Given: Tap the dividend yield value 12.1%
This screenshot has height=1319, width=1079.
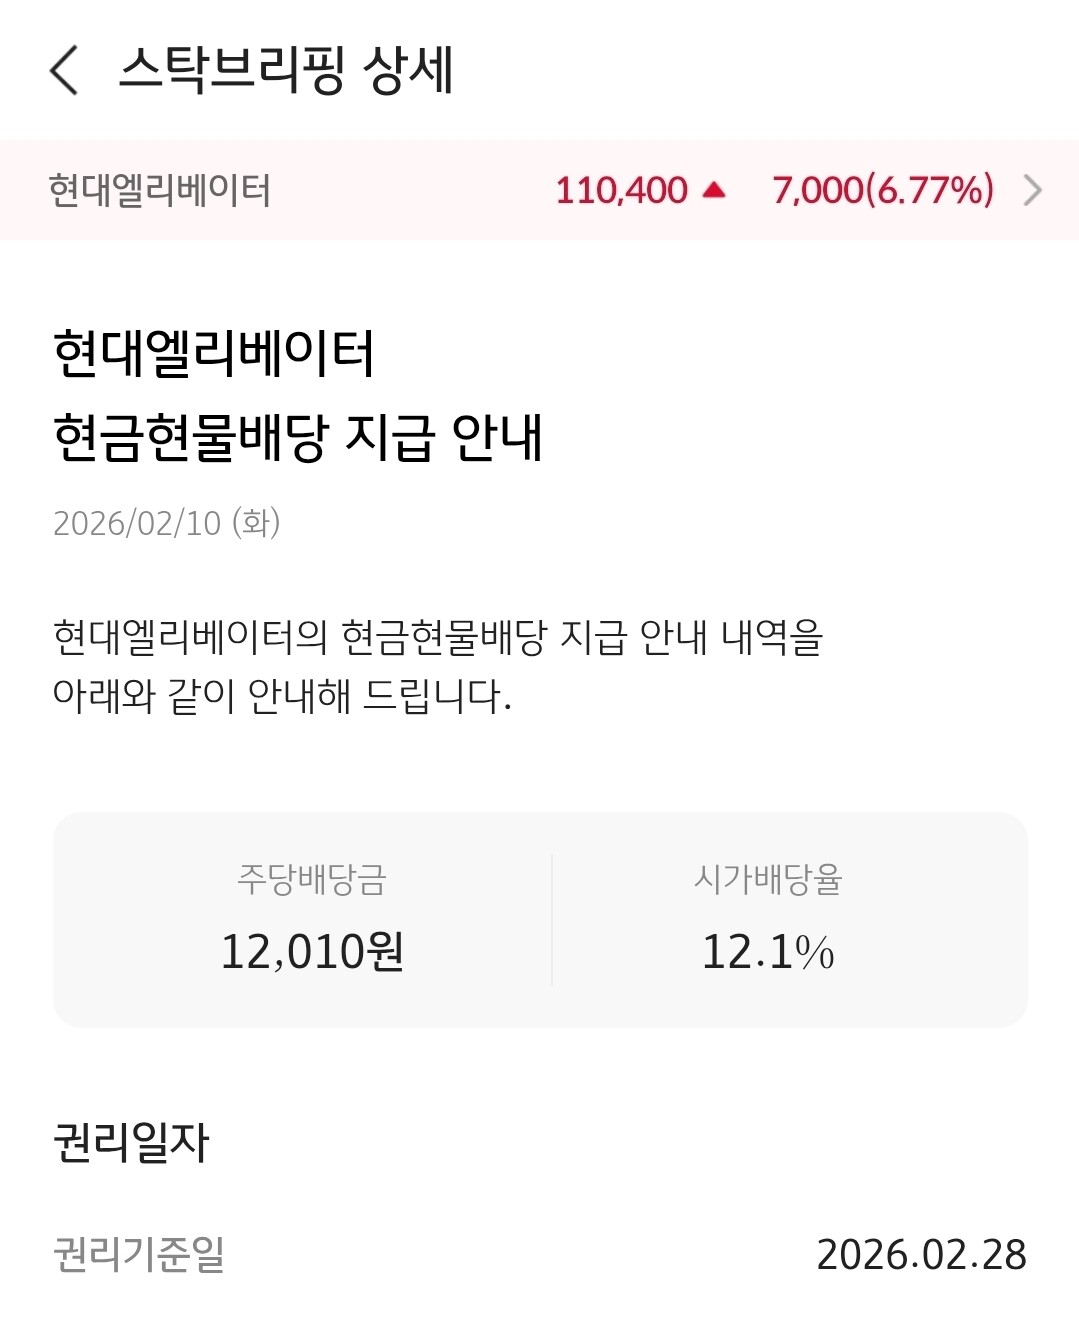Looking at the screenshot, I should point(768,951).
